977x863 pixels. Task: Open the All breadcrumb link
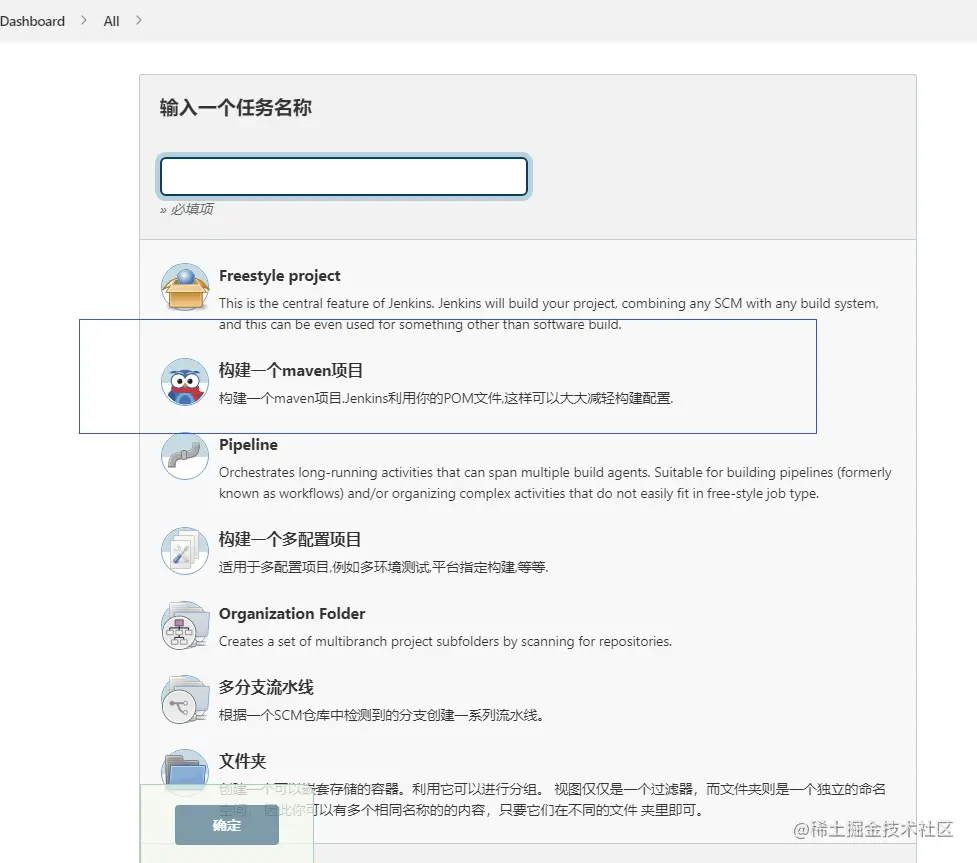coord(112,21)
